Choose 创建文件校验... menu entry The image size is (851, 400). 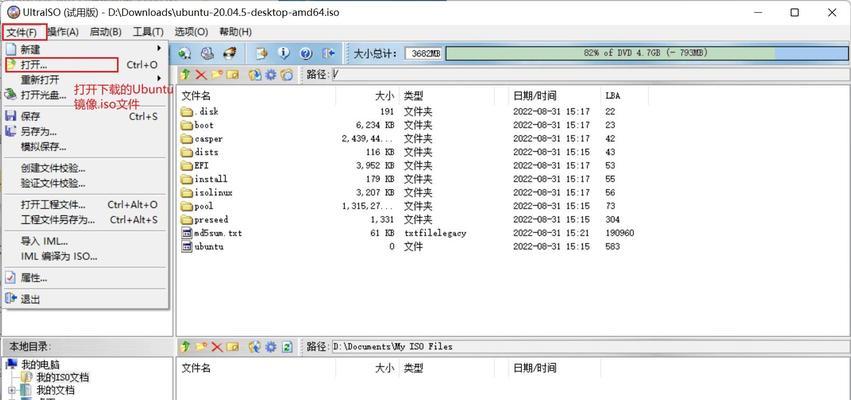tap(85, 168)
